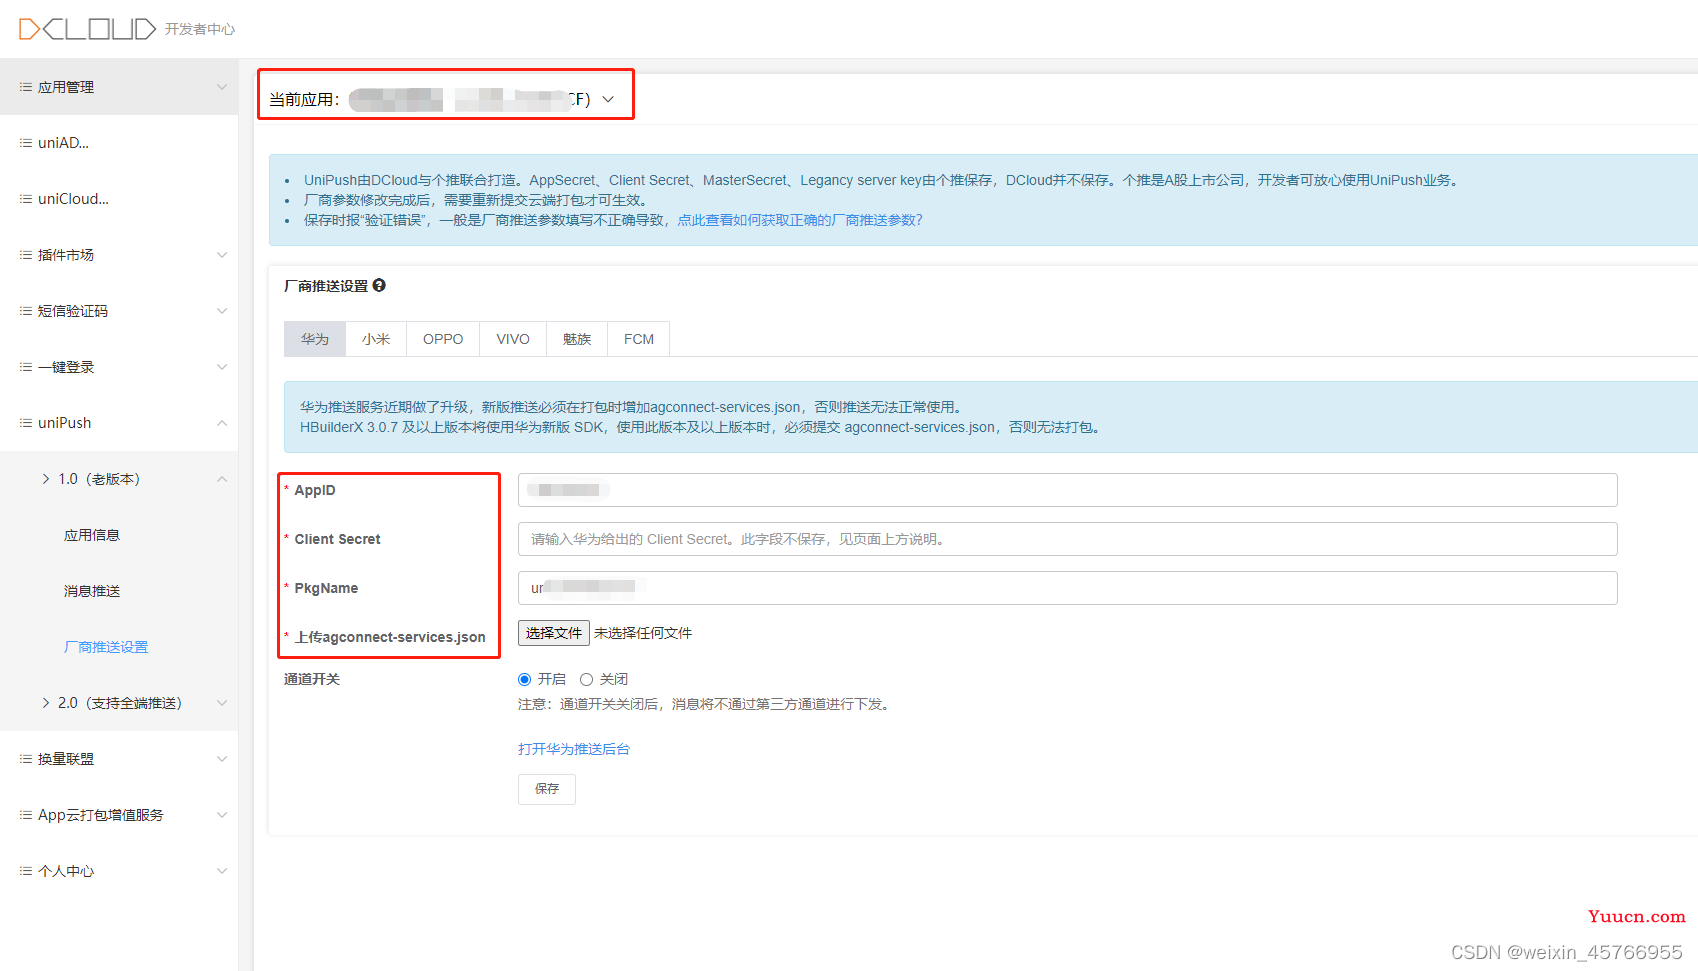Click the list icon beside uniCloud...
Image resolution: width=1698 pixels, height=971 pixels.
26,199
